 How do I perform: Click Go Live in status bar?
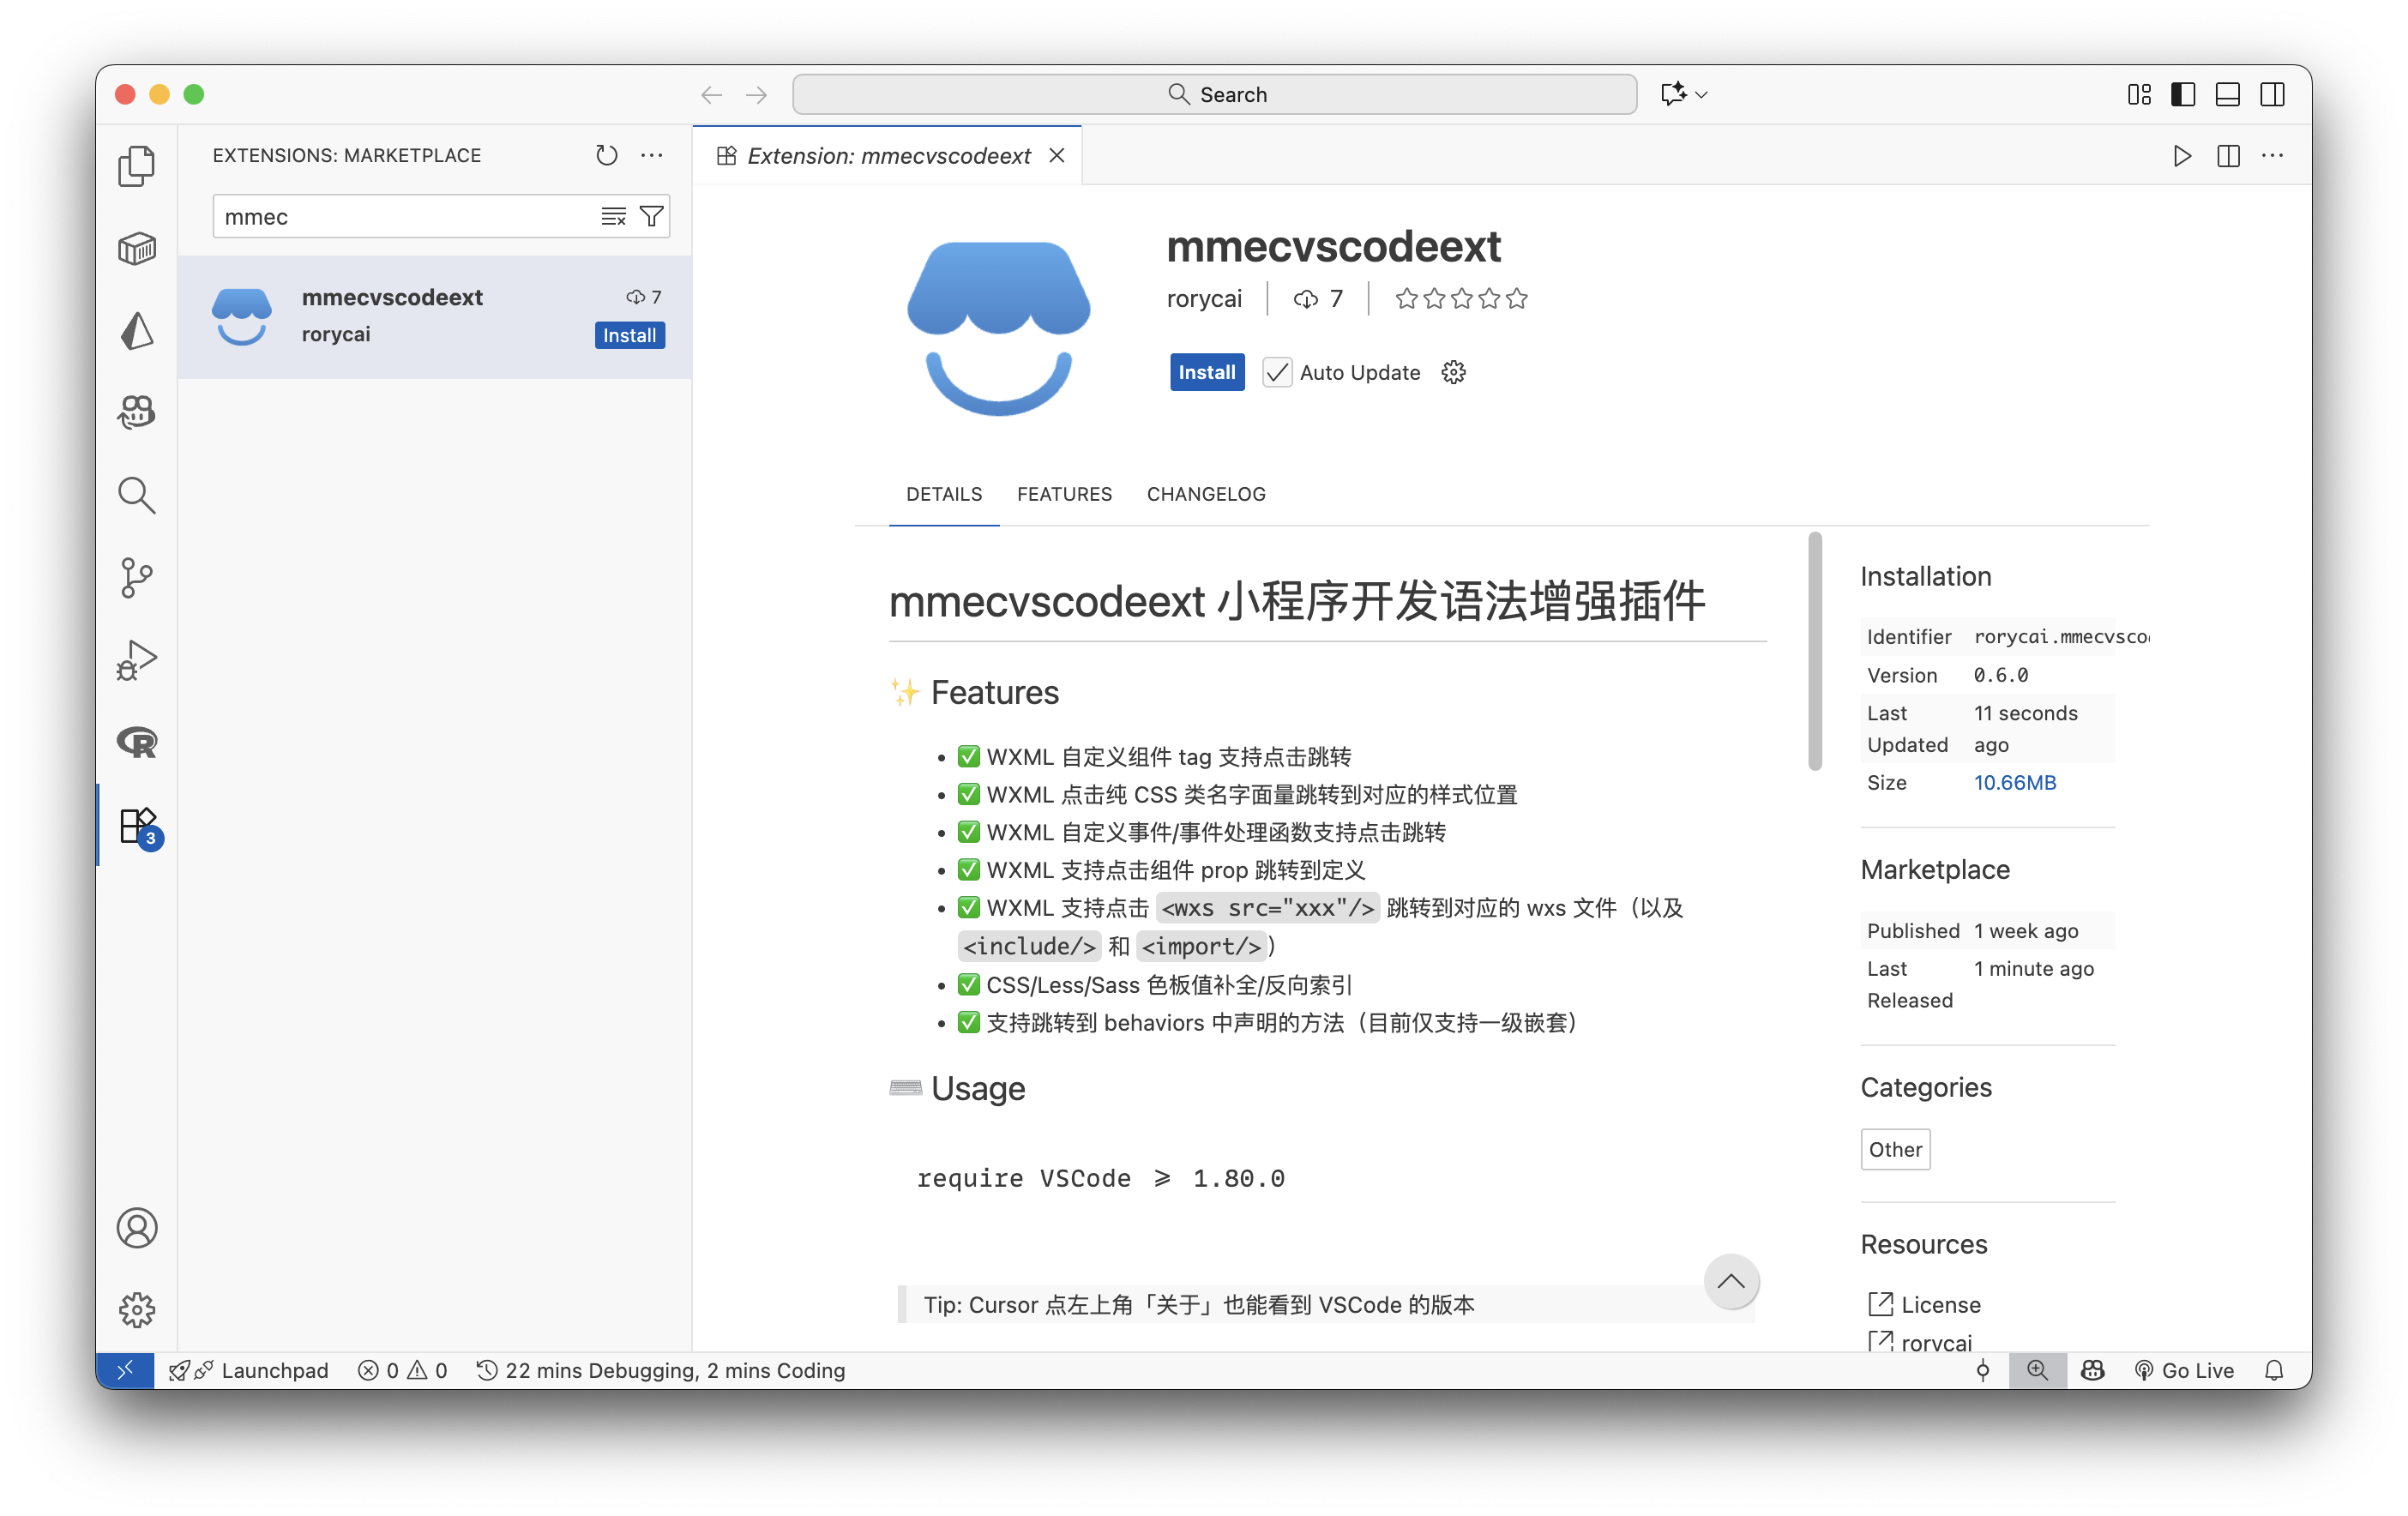click(x=2186, y=1370)
